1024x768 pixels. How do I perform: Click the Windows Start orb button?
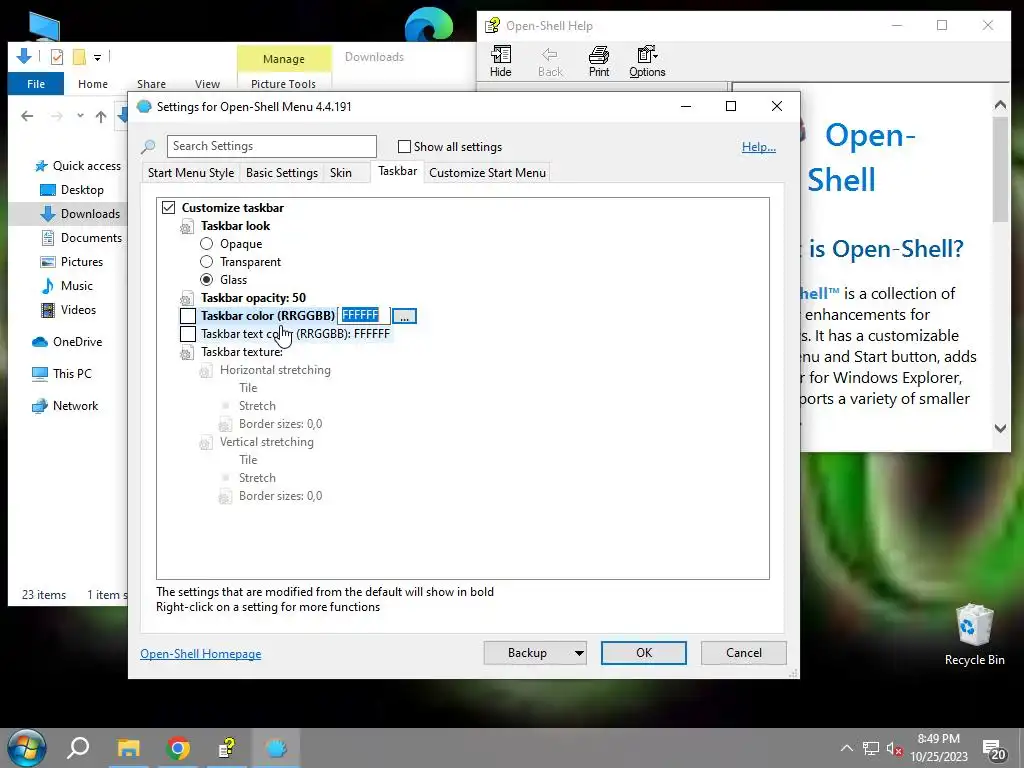[x=27, y=748]
